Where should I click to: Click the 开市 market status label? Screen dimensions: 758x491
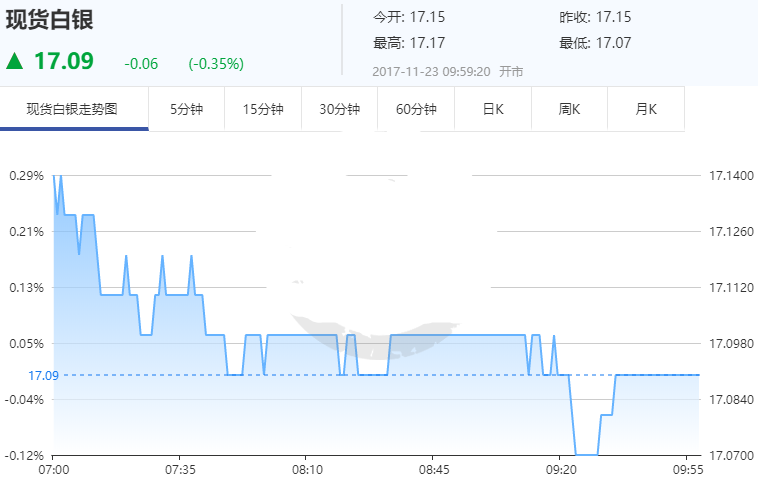510,71
